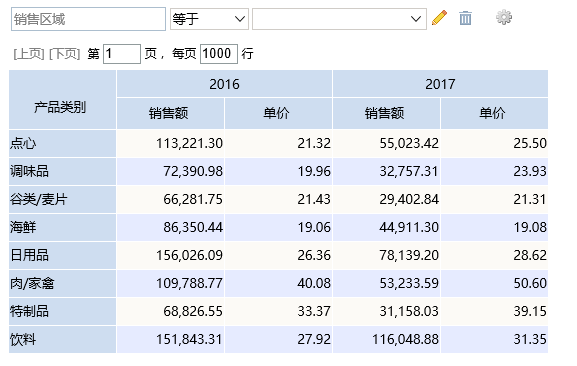The image size is (577, 366).
Task: Click the value 151,843.31
Action: click(190, 339)
